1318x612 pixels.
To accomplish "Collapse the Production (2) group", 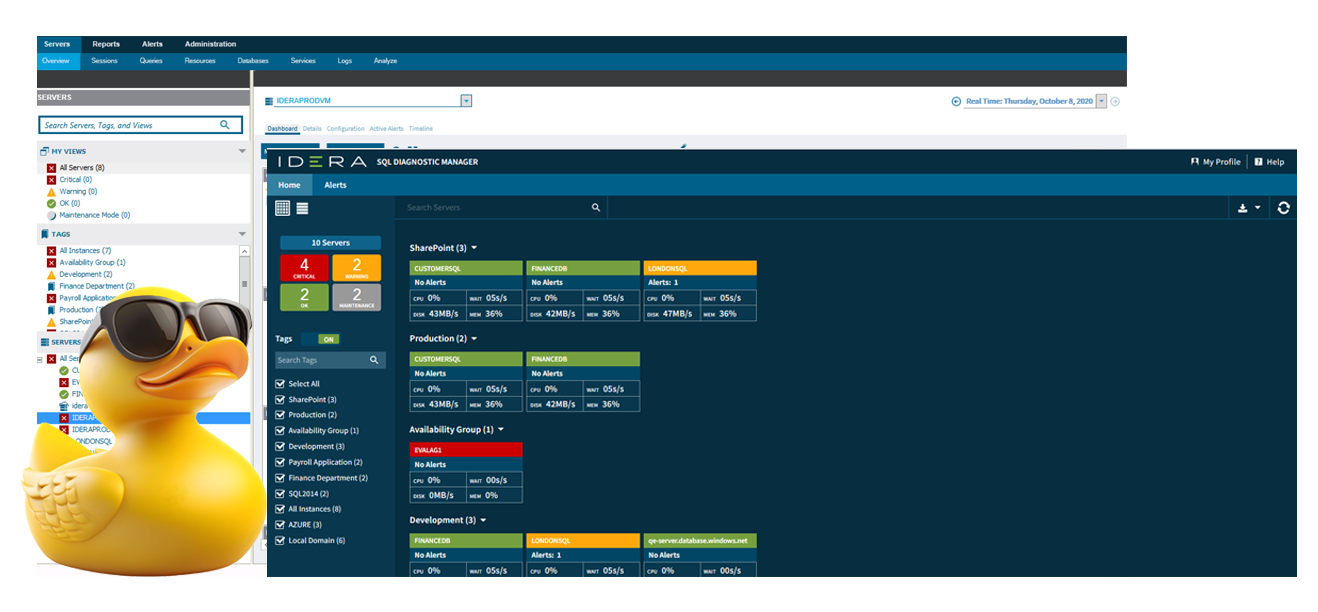I will [474, 339].
